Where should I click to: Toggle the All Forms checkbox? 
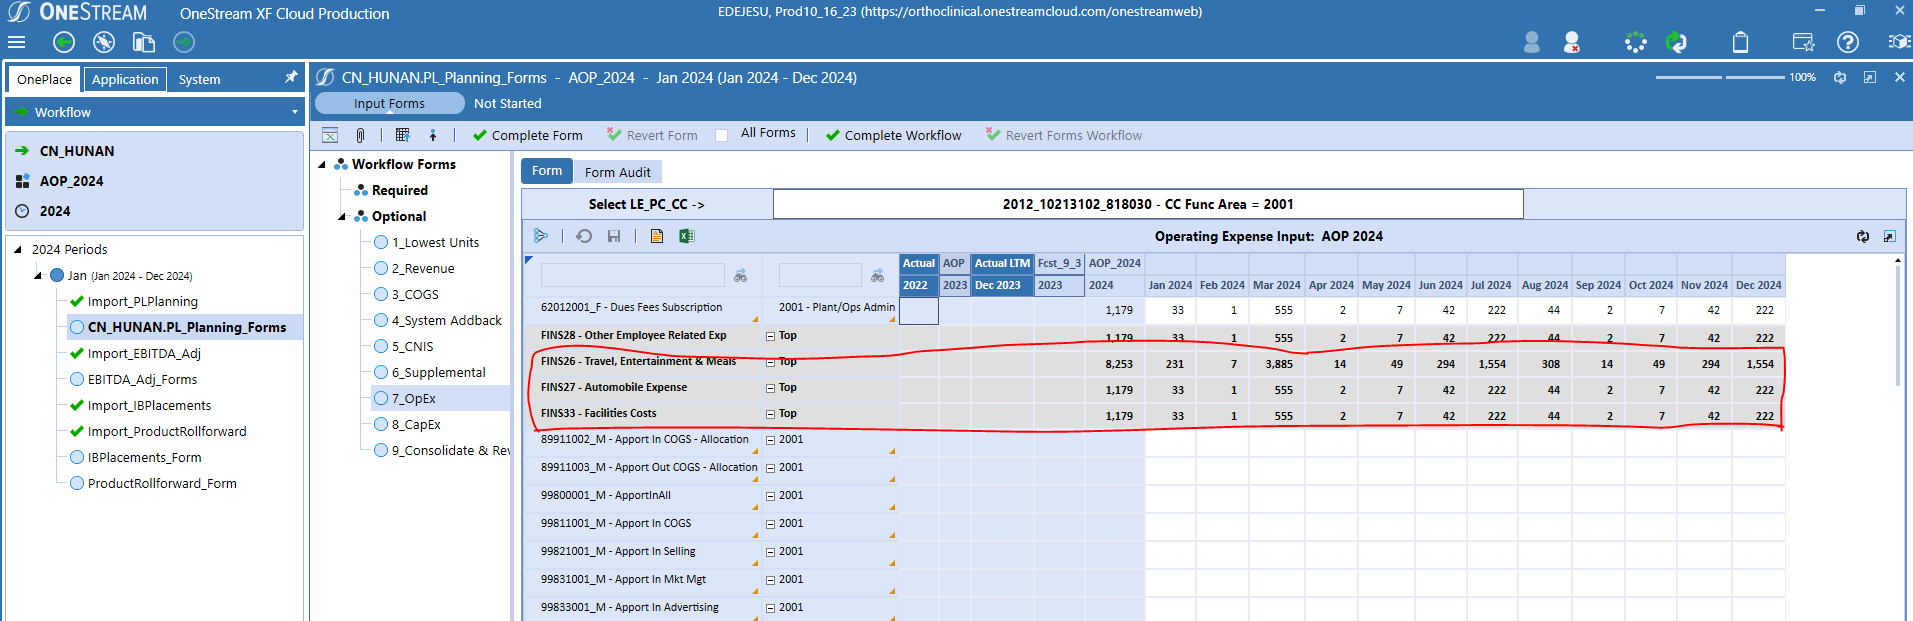(x=722, y=135)
